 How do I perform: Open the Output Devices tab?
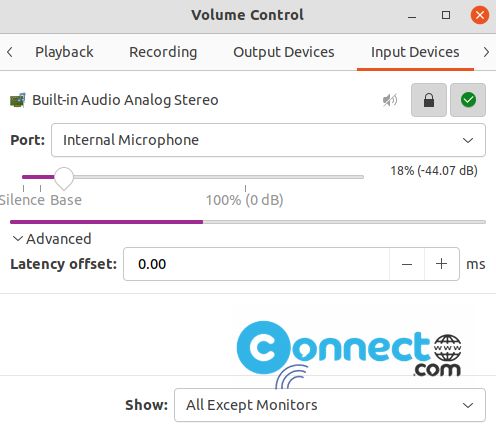point(284,52)
